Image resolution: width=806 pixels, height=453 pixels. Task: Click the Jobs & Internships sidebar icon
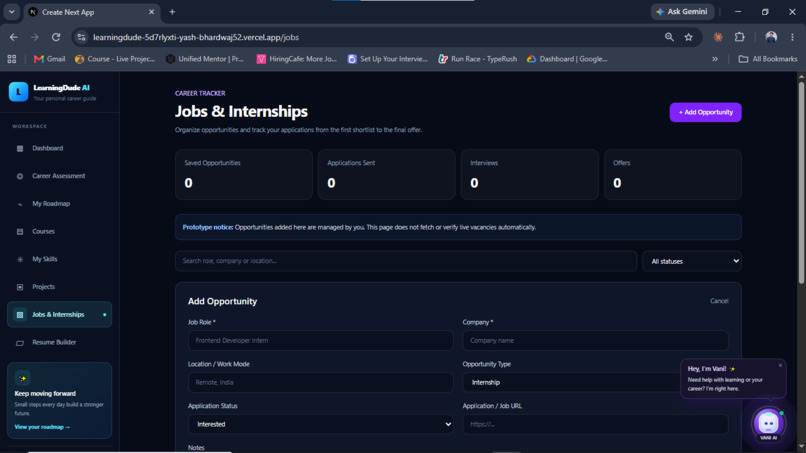tap(20, 315)
